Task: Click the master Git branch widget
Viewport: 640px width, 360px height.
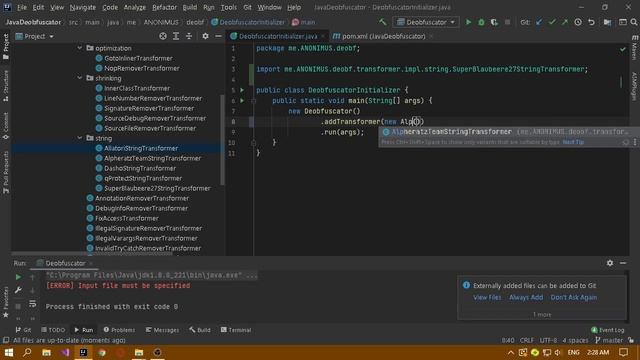Action: tap(609, 340)
